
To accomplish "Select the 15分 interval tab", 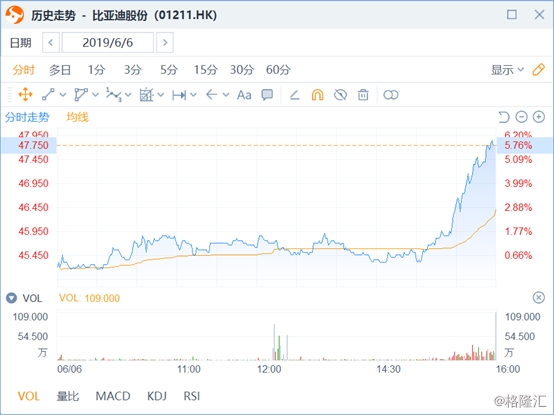I will coord(205,70).
